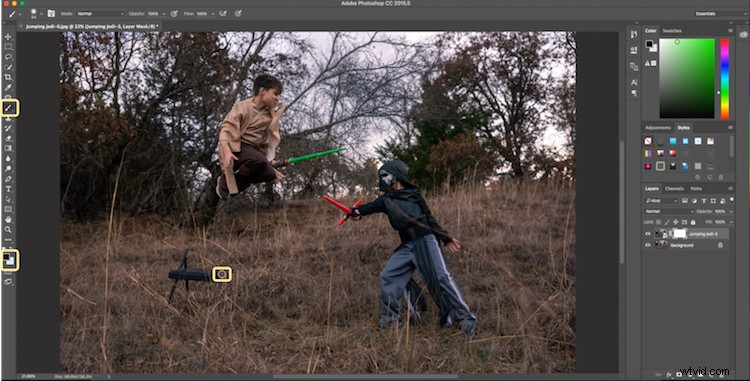Switch to the Channels tab
This screenshot has height=381, width=750.
tap(674, 189)
